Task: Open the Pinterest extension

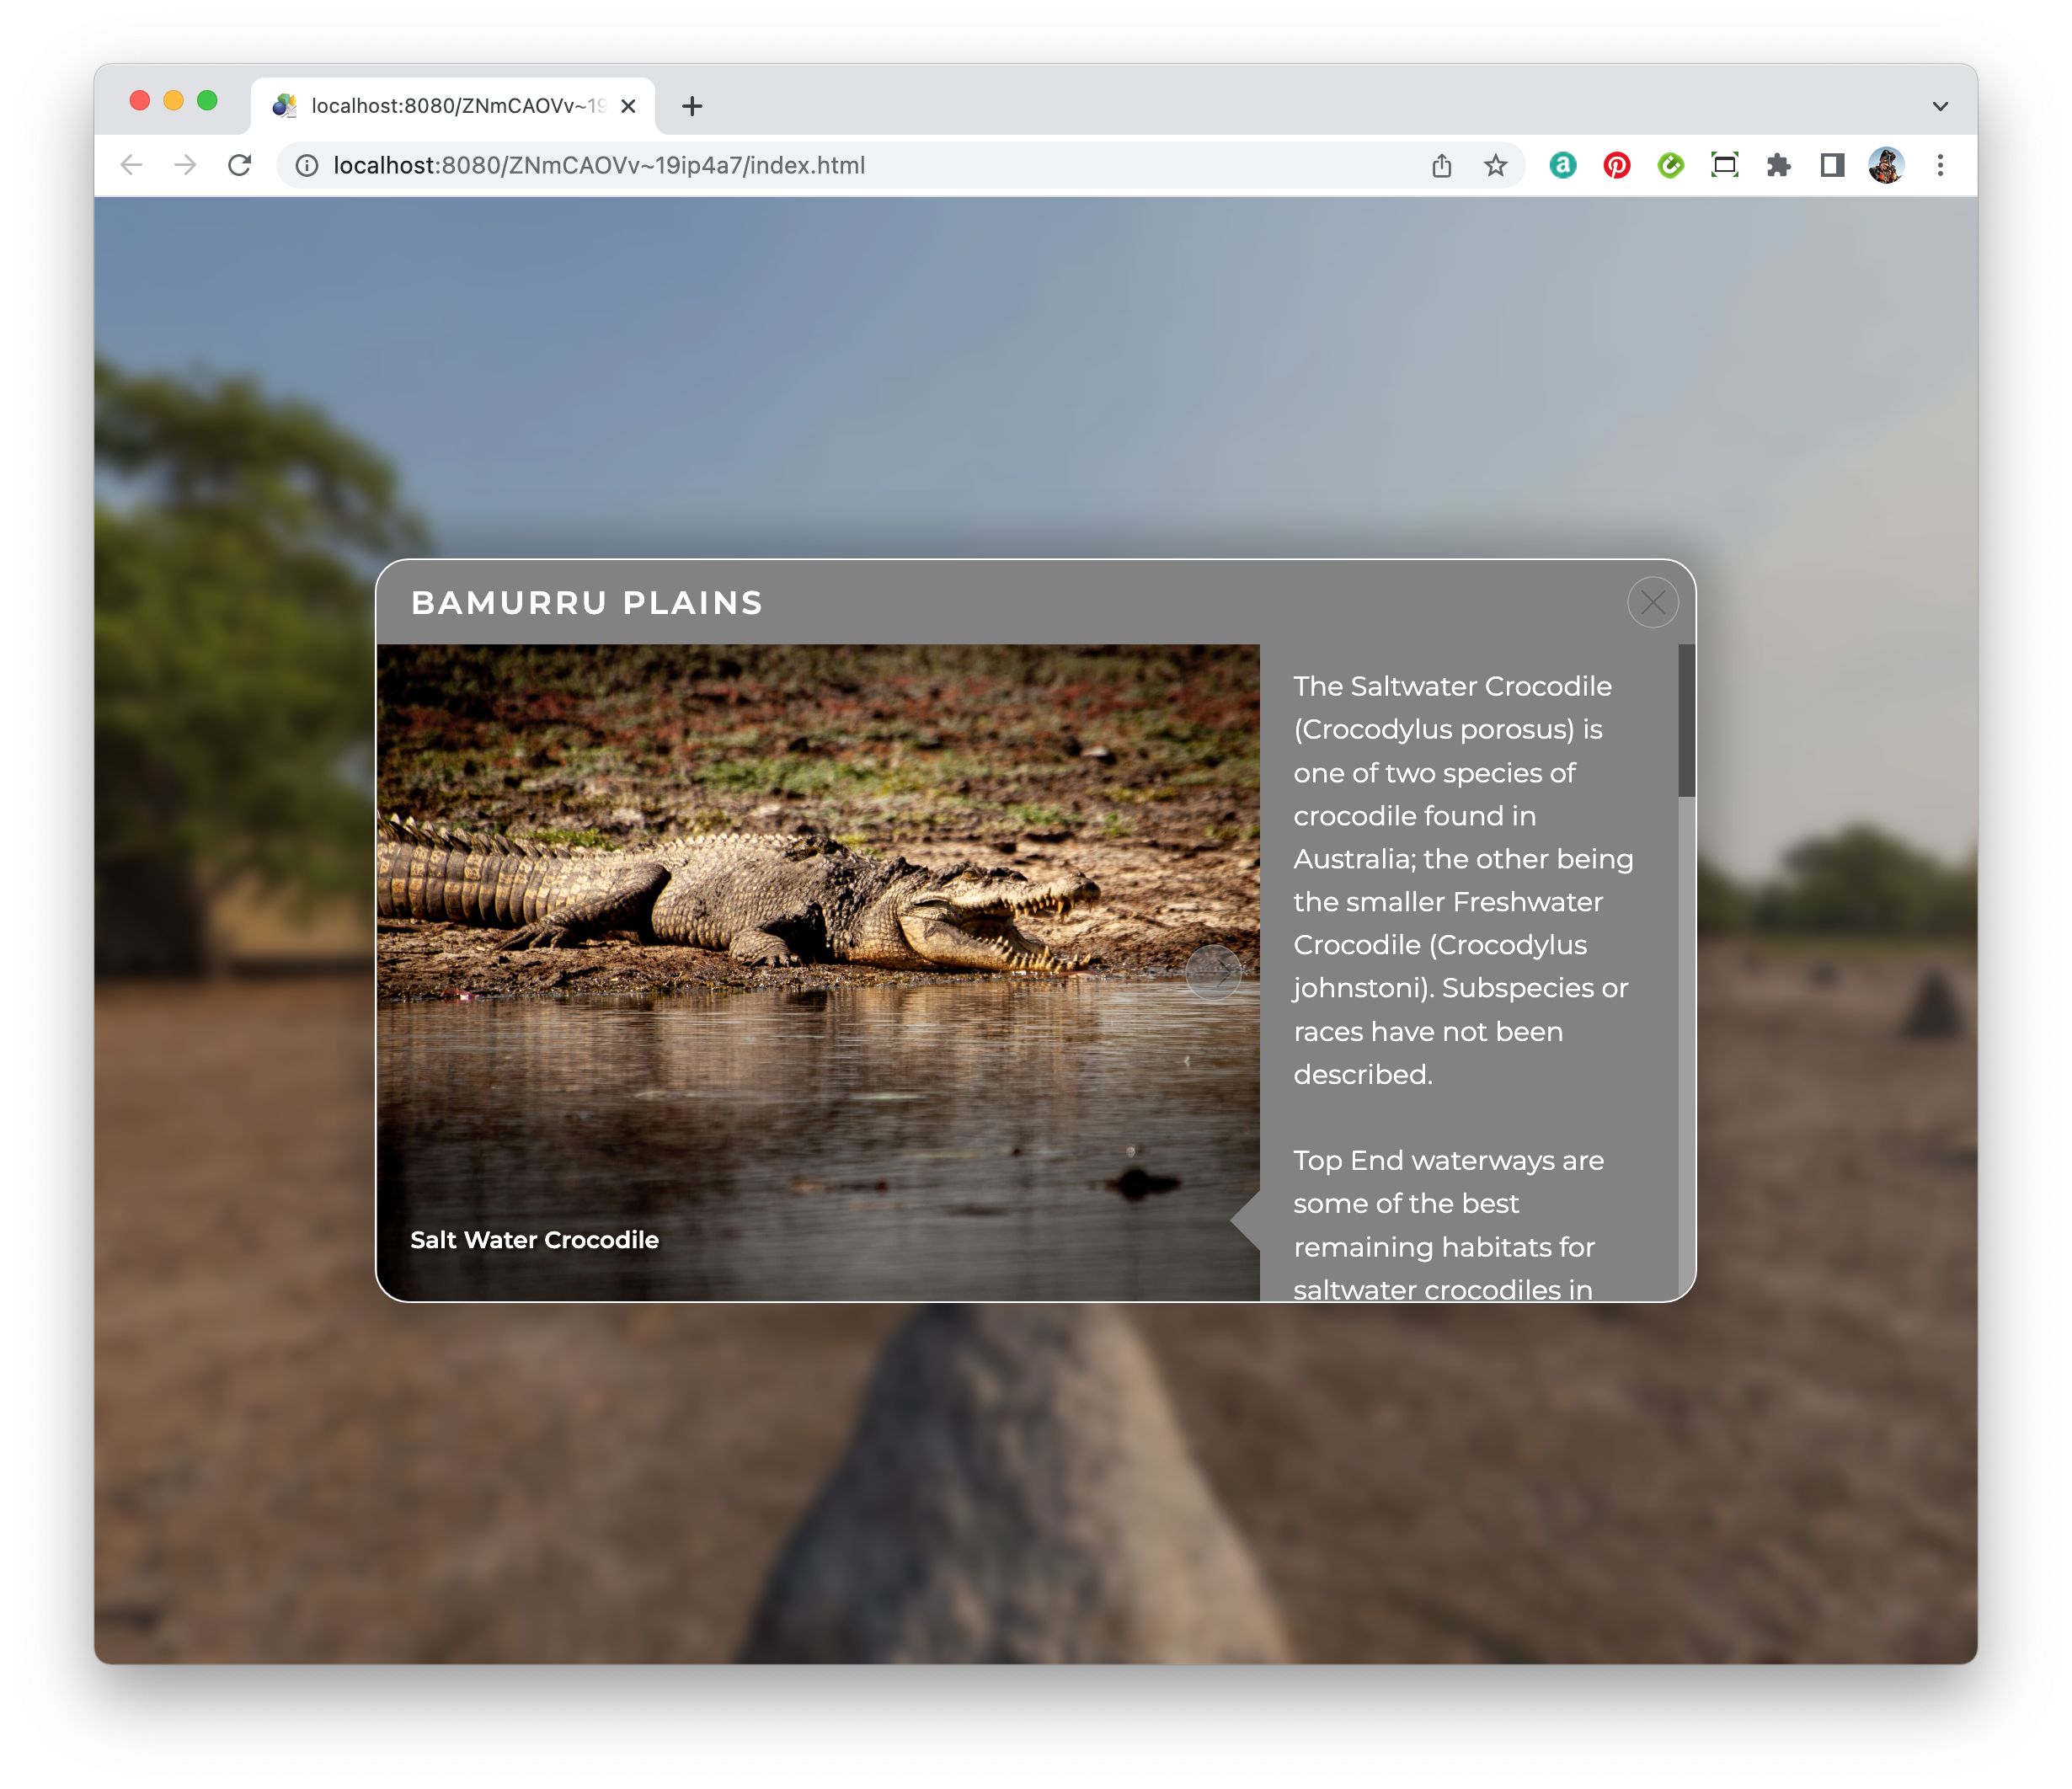Action: (x=1616, y=165)
